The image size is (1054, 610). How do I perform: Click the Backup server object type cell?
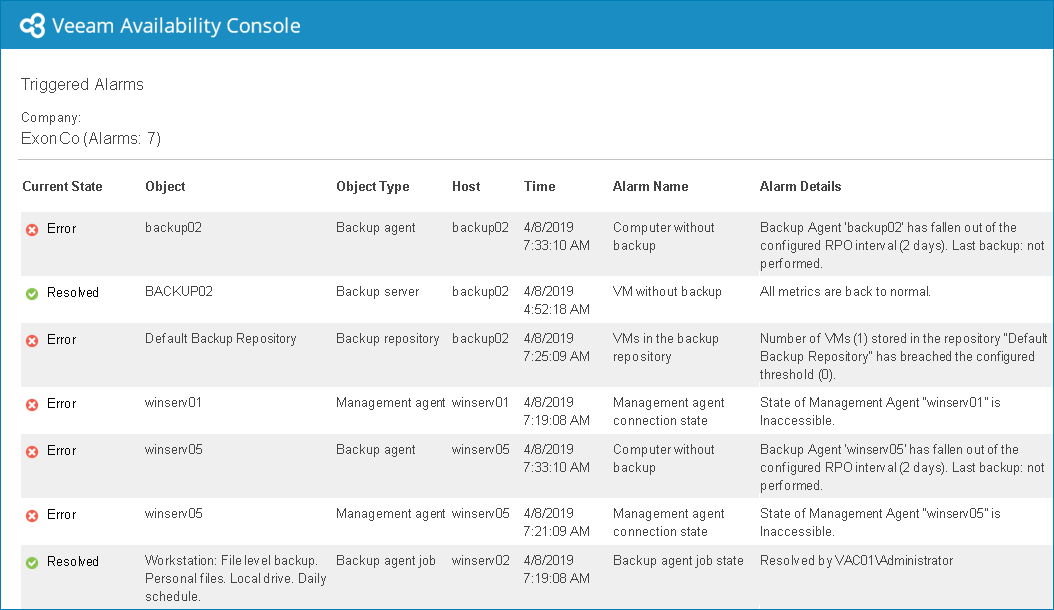(377, 291)
